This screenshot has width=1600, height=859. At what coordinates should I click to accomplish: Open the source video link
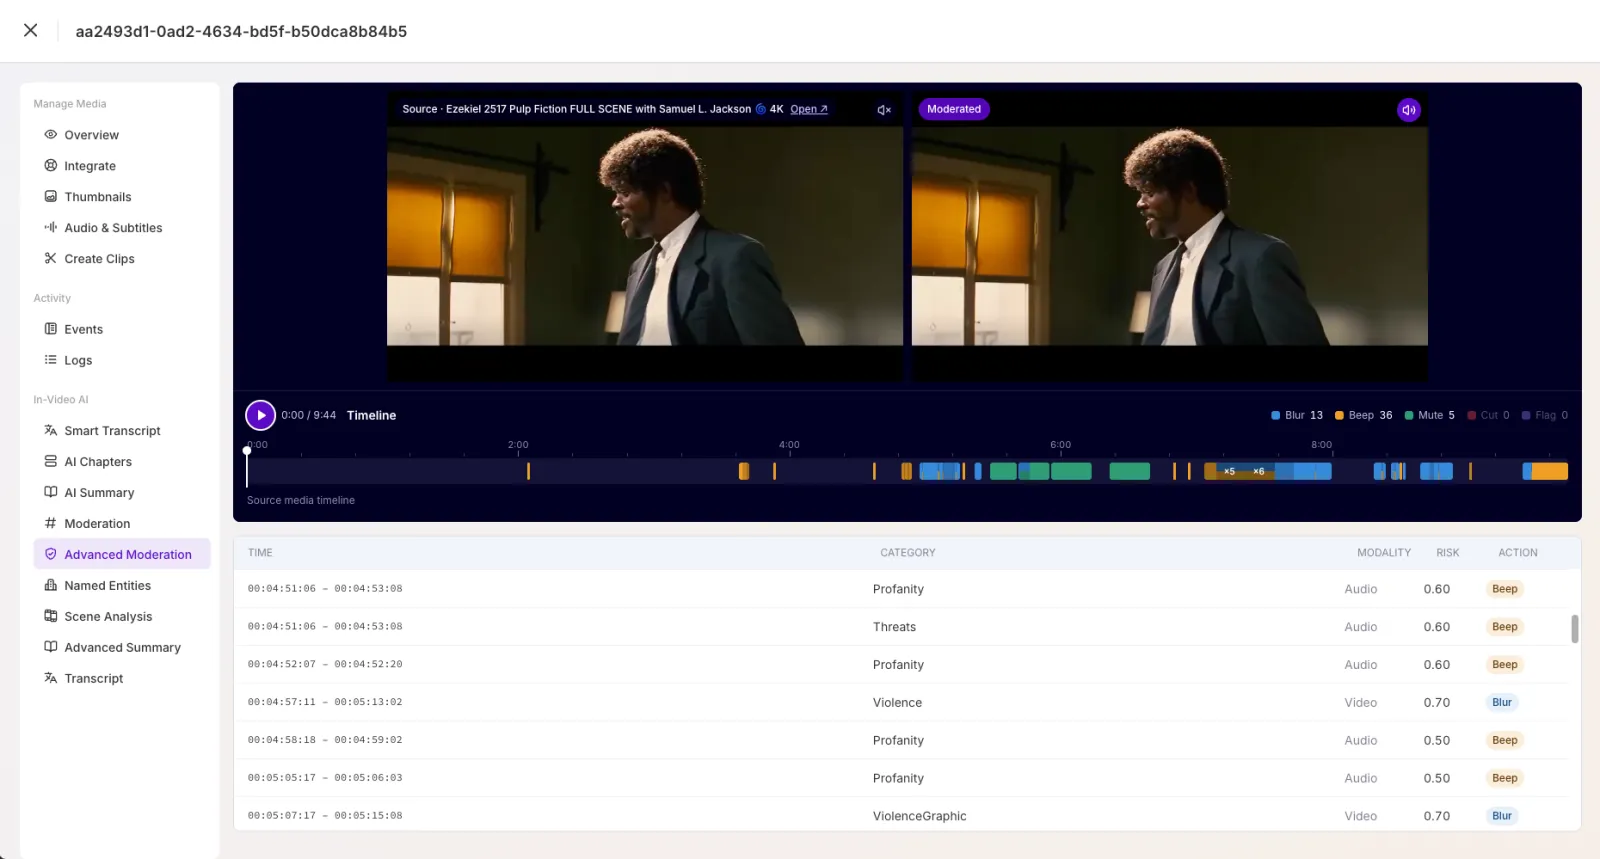pyautogui.click(x=808, y=109)
